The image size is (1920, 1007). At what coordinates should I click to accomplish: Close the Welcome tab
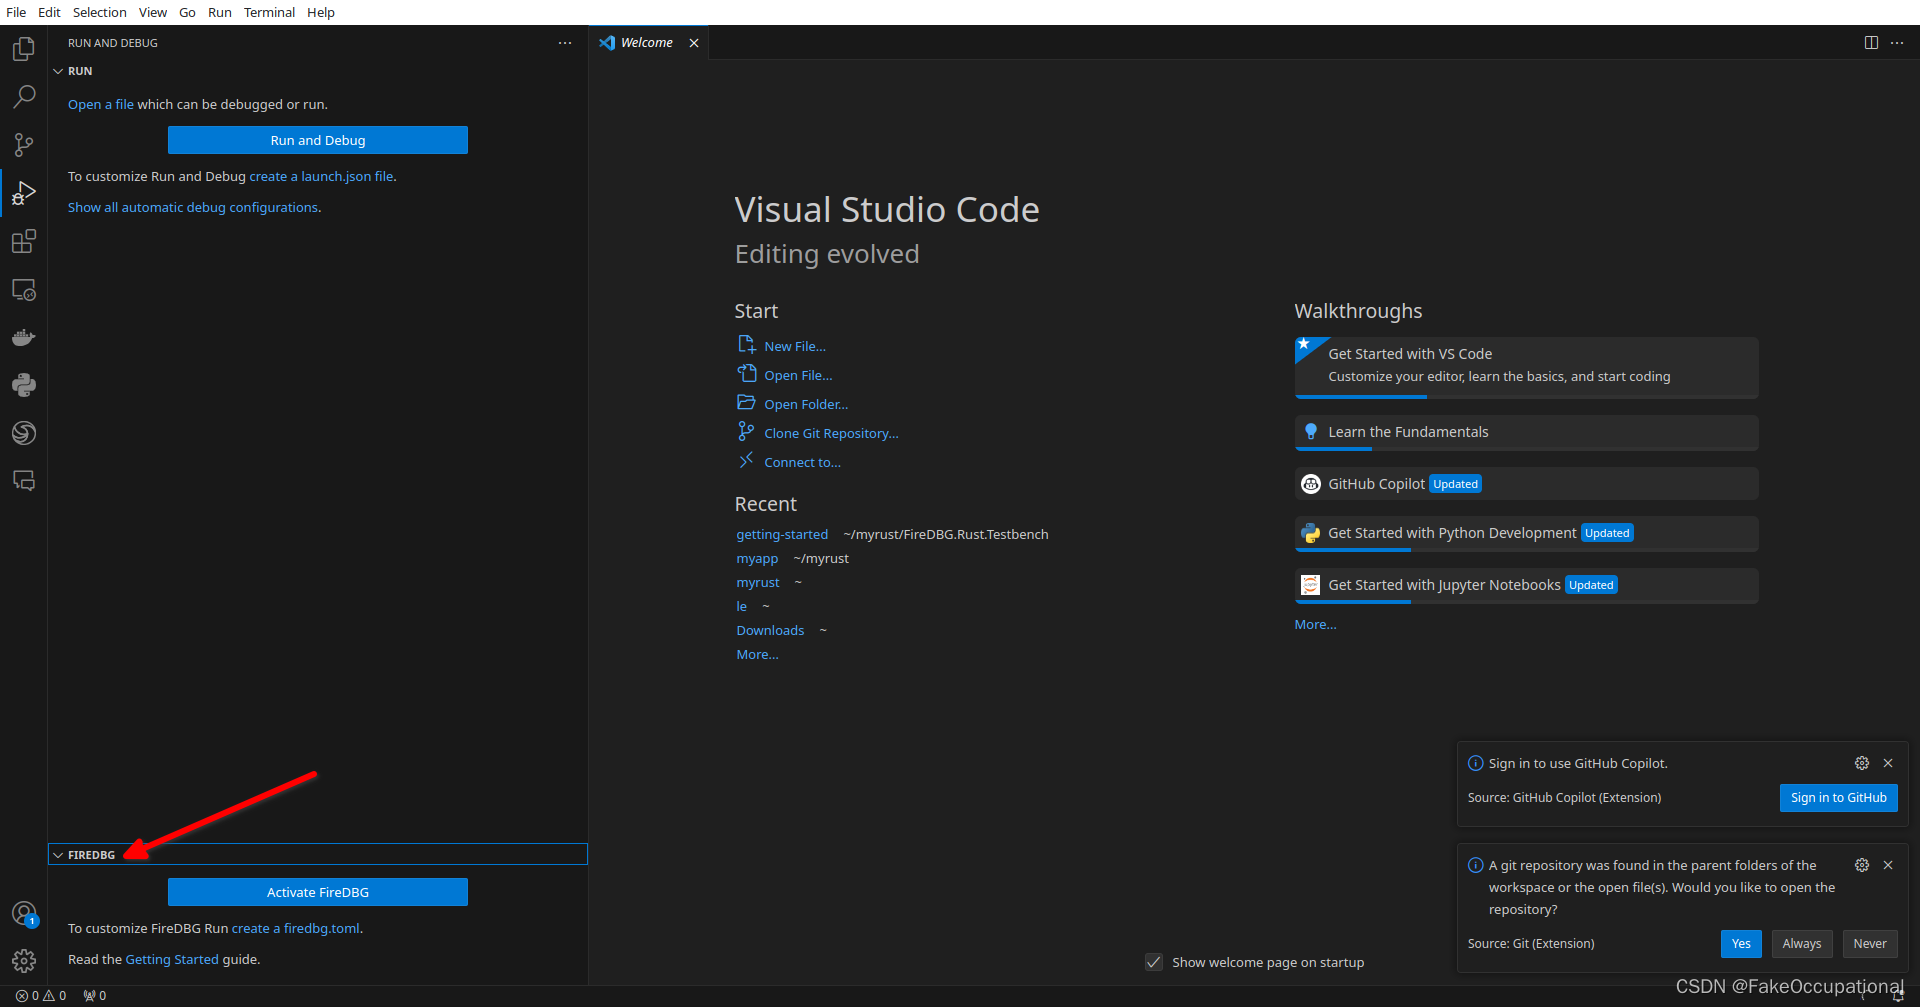click(x=694, y=43)
